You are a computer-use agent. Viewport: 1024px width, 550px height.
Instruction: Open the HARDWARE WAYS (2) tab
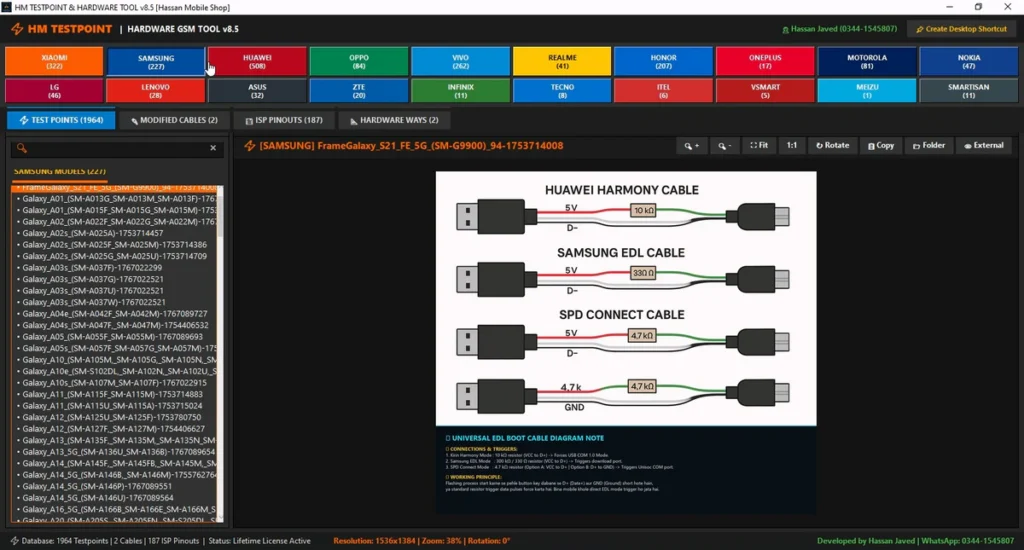pos(394,120)
